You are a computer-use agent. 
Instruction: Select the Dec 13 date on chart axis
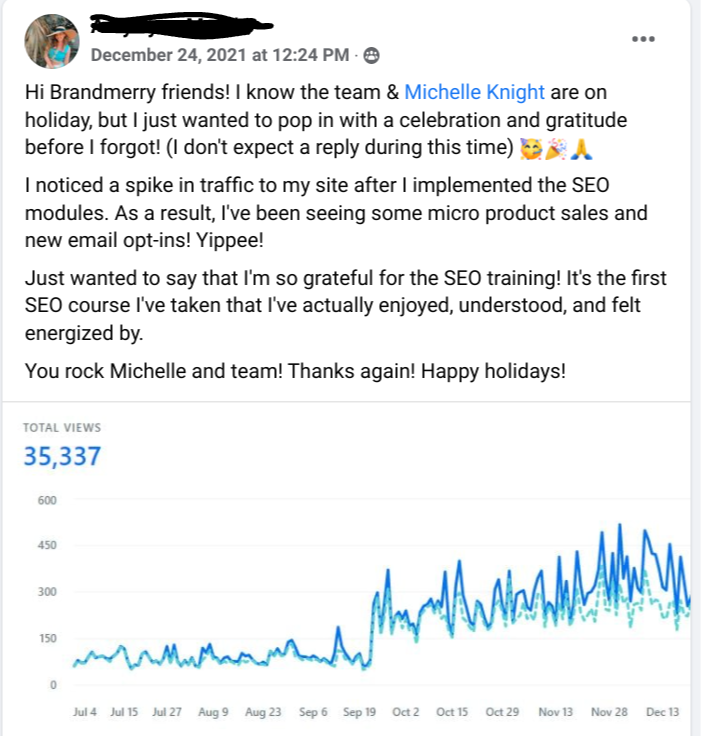[662, 712]
